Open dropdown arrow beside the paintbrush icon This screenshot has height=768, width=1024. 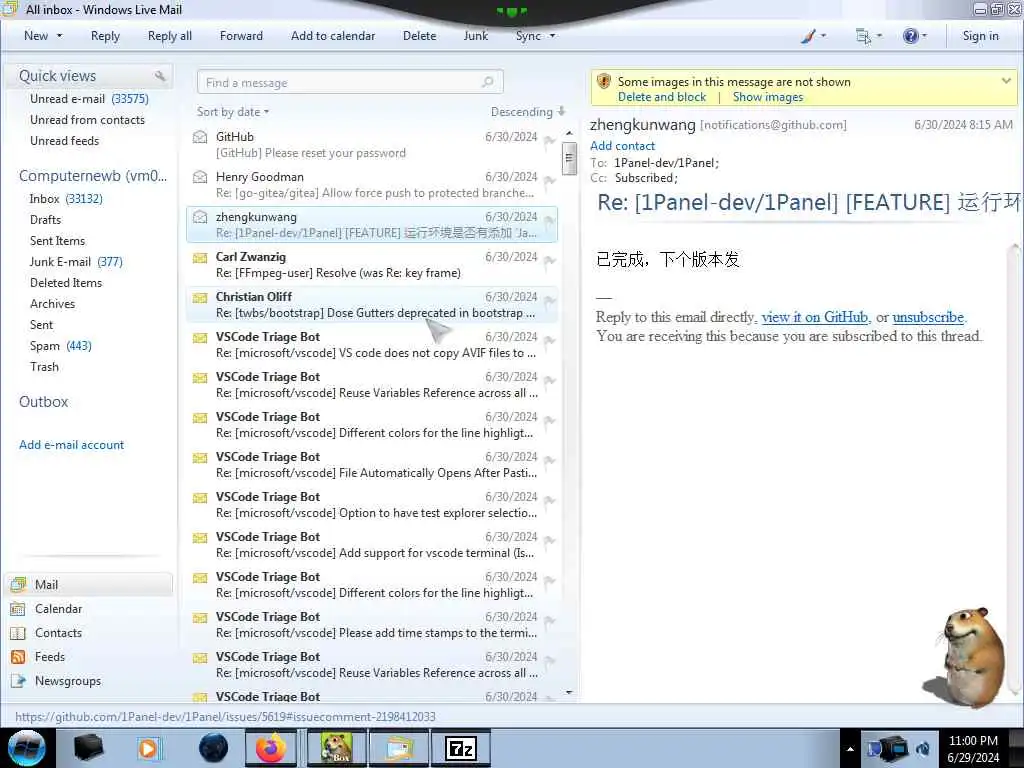click(x=824, y=36)
